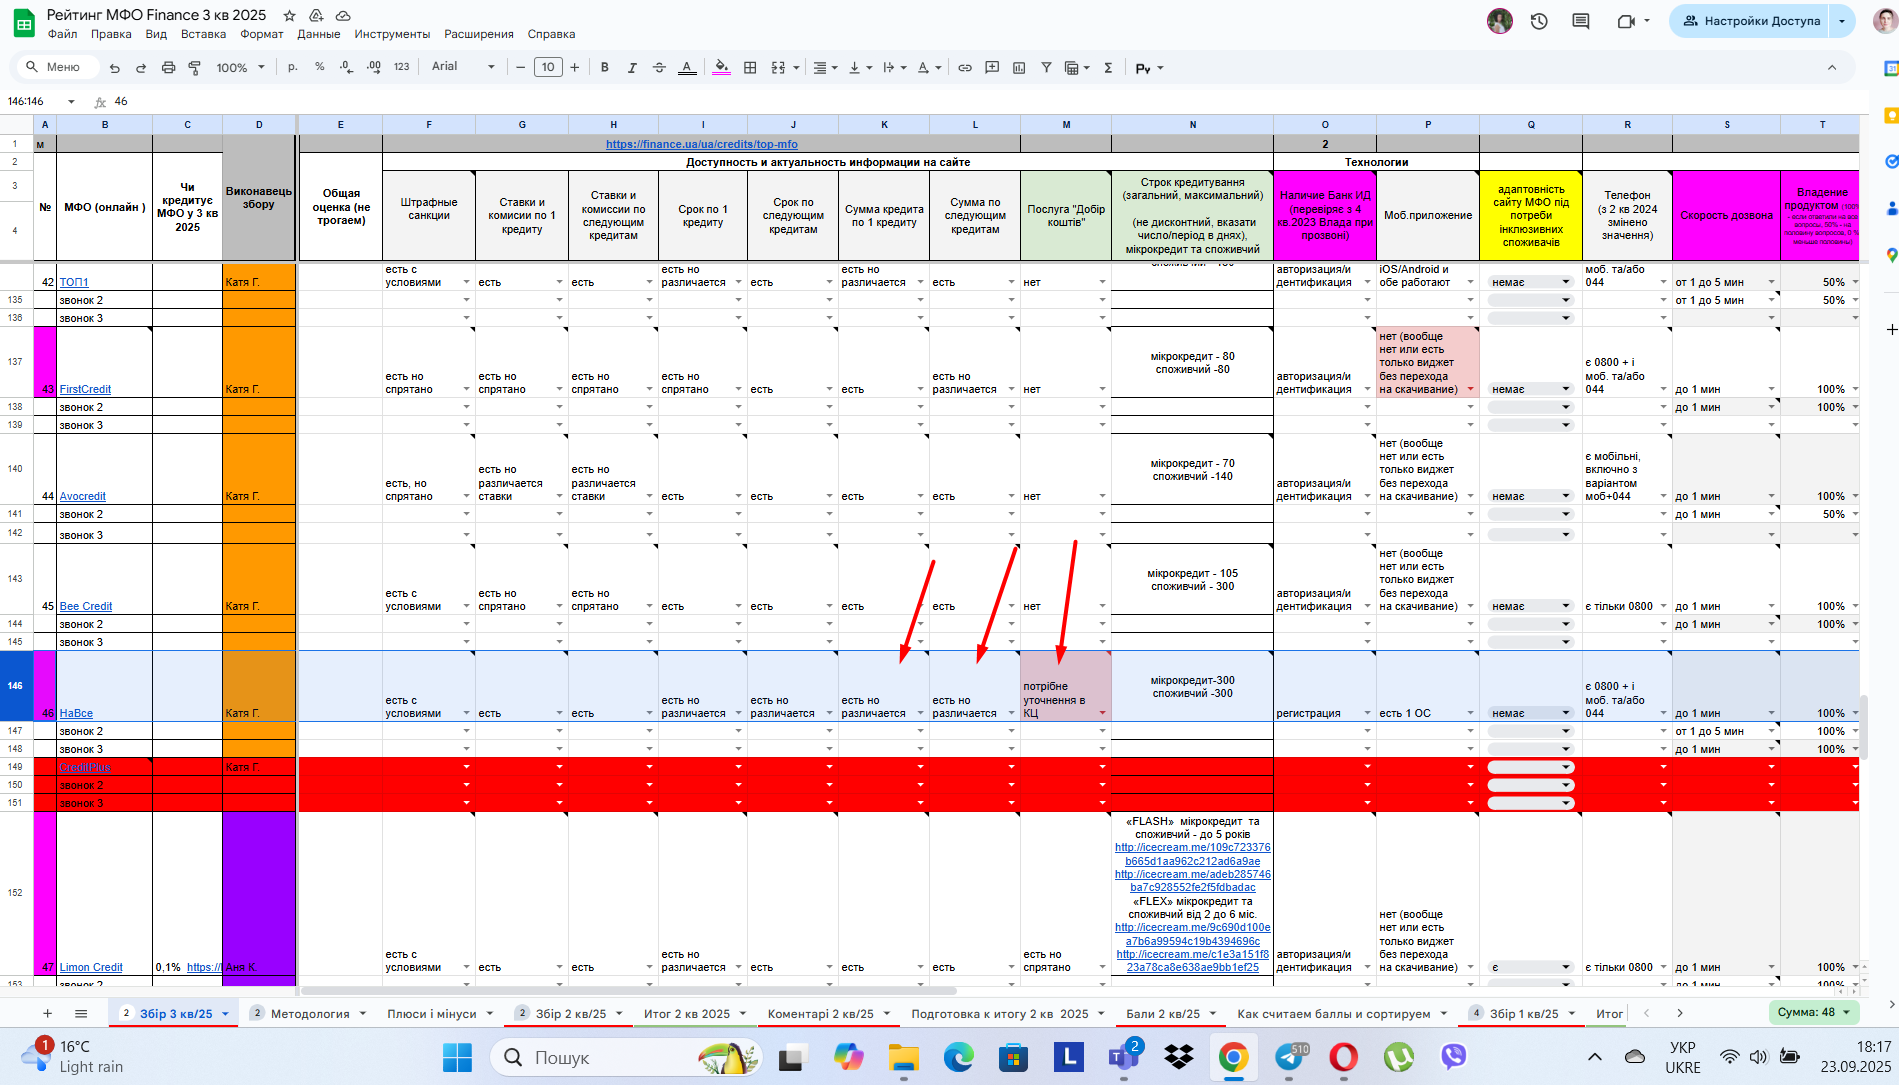Open the Borders tool
The height and width of the screenshot is (1085, 1899).
click(750, 68)
